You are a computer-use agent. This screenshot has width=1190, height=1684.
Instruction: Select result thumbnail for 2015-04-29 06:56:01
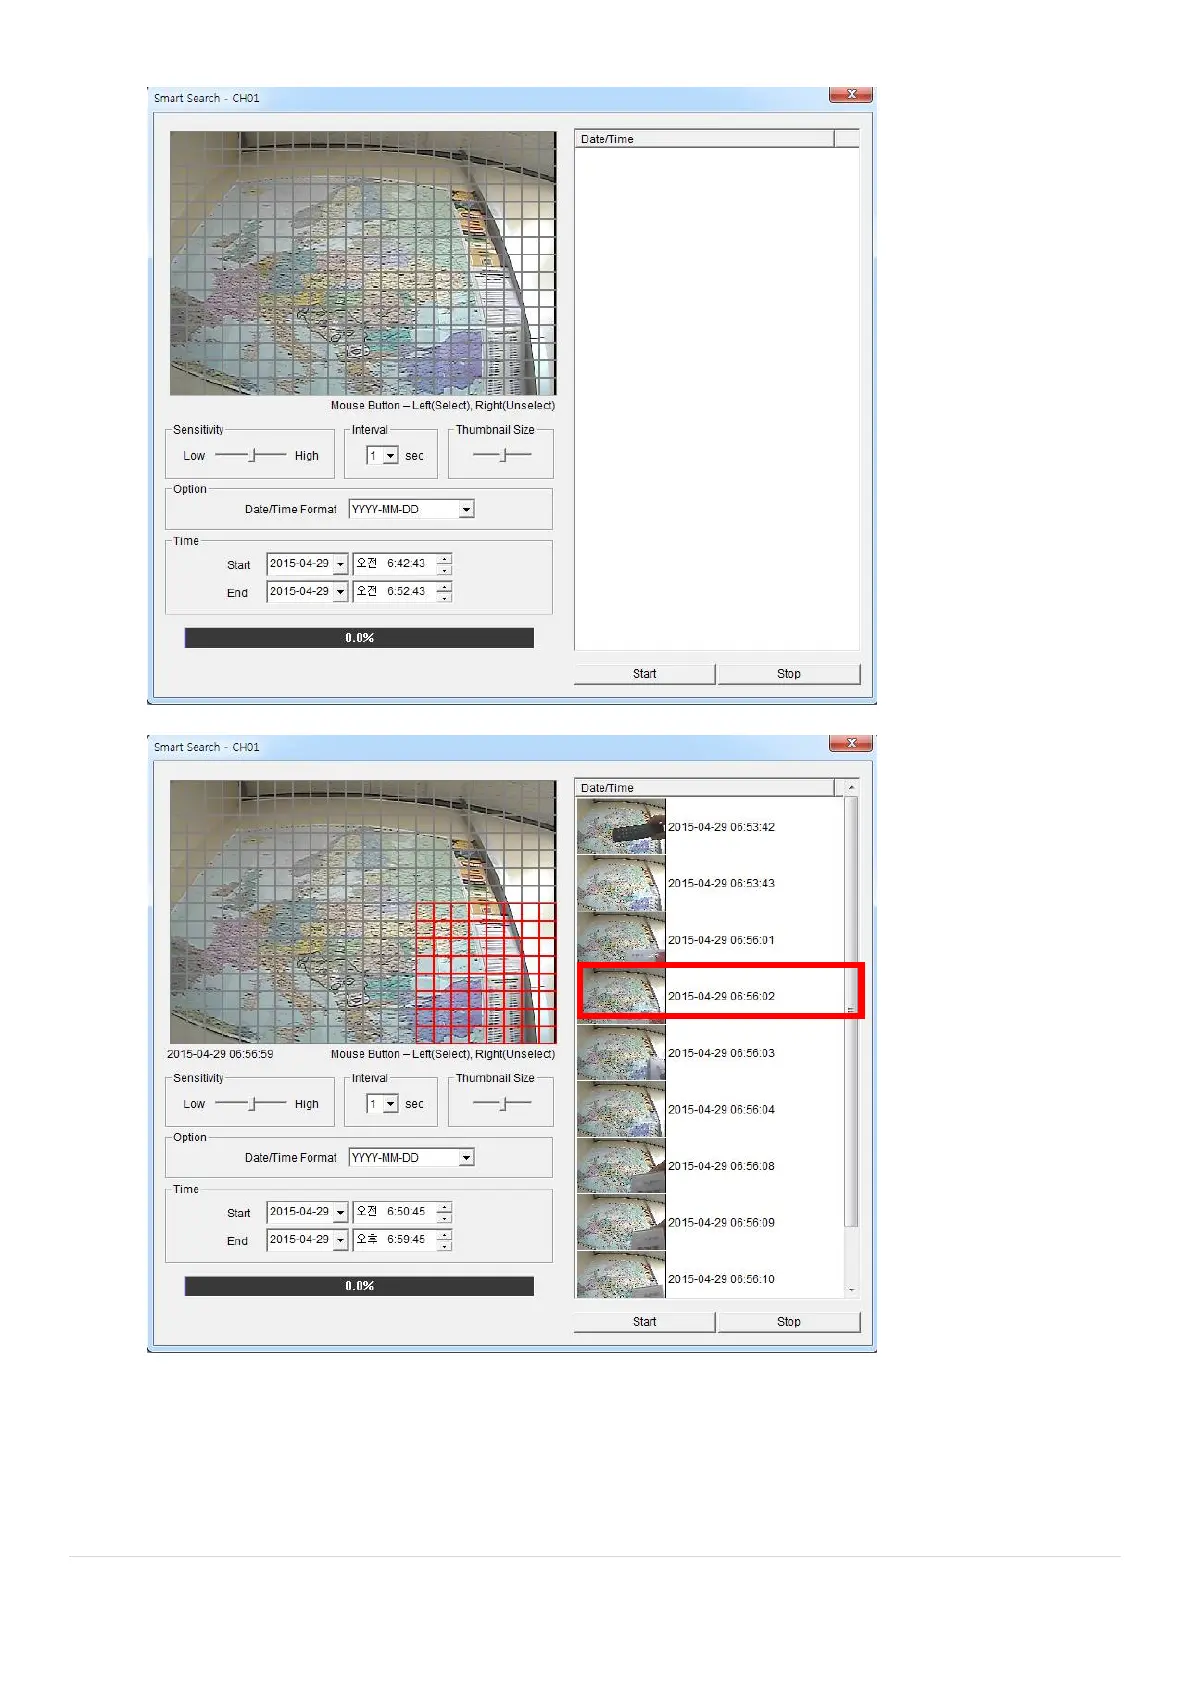(621, 939)
